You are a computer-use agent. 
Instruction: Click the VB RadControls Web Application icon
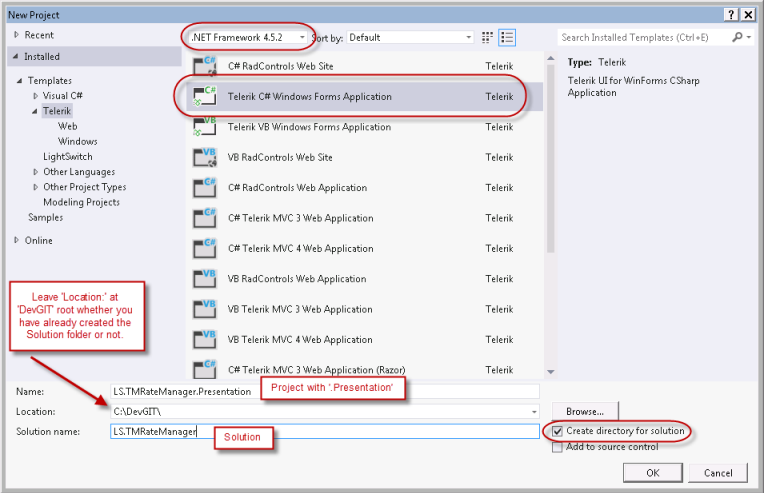pos(205,279)
